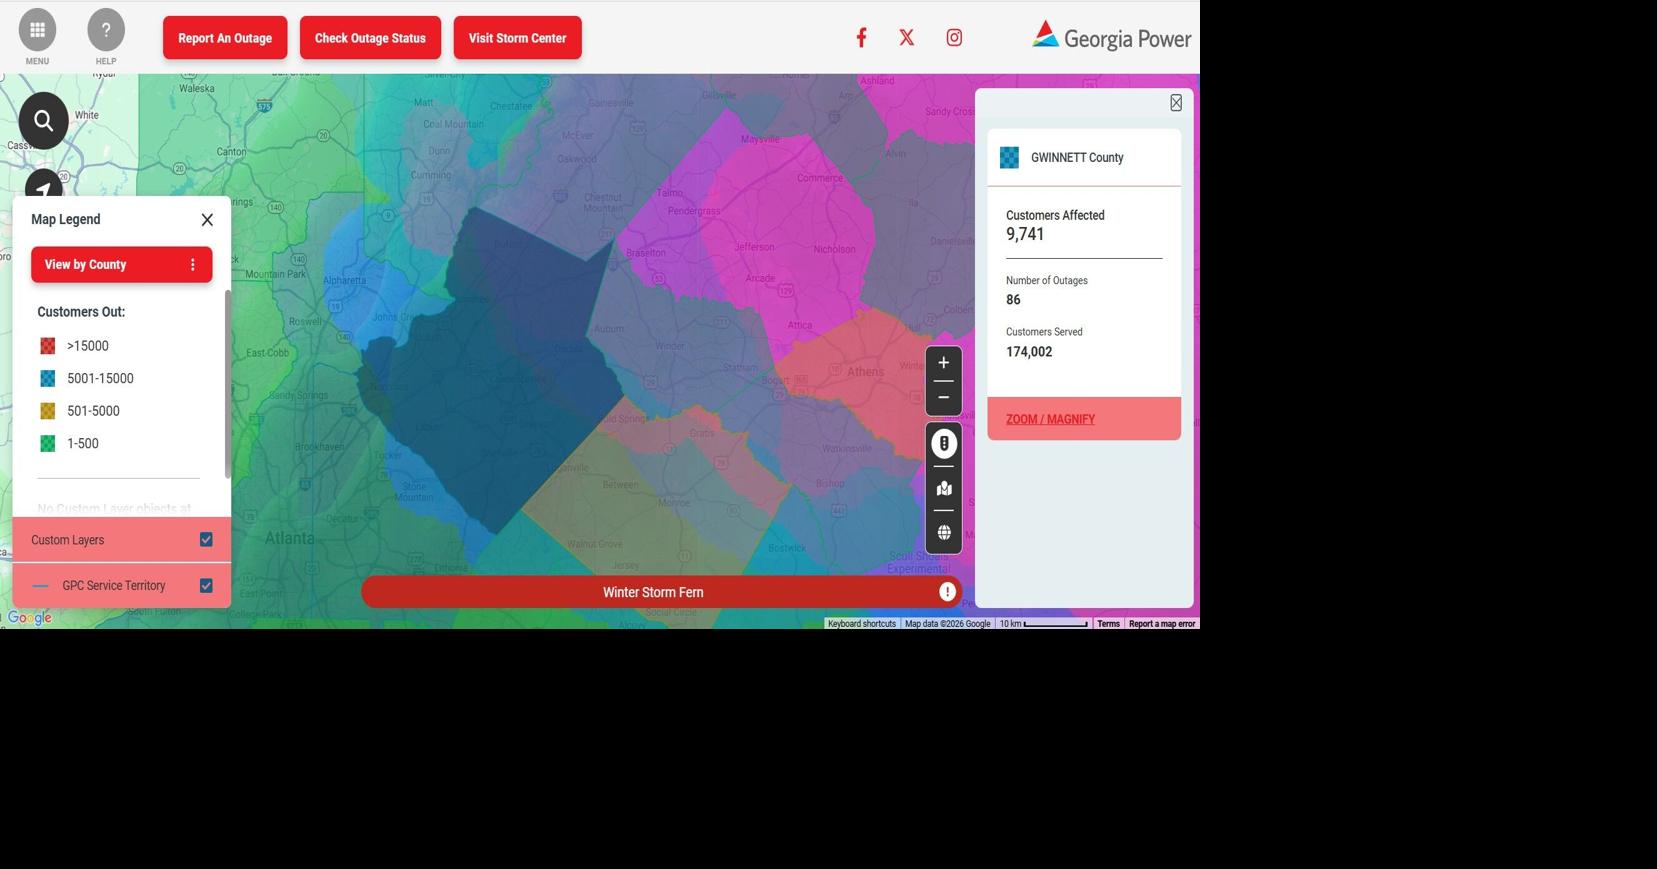Viewport: 1657px width, 869px height.
Task: Open Georgia Power's Instagram page
Action: (954, 38)
